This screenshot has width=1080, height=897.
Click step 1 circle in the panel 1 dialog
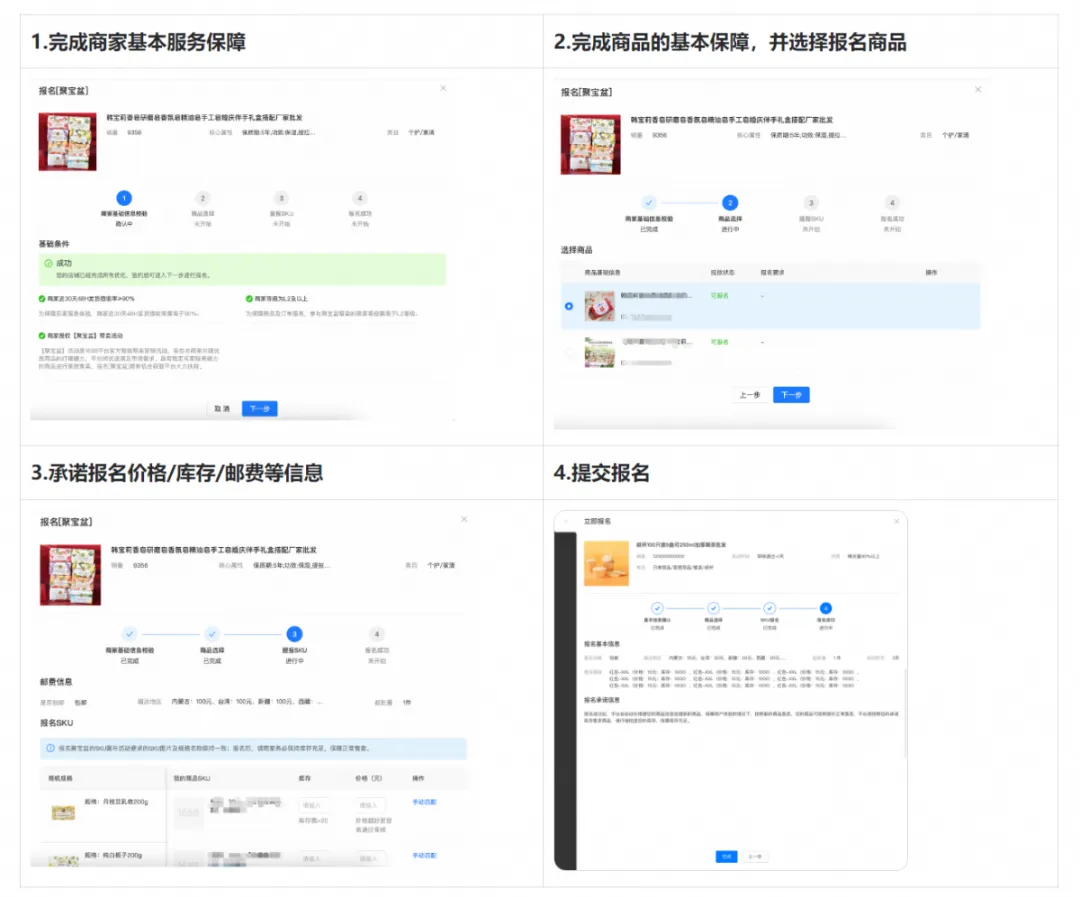(124, 198)
